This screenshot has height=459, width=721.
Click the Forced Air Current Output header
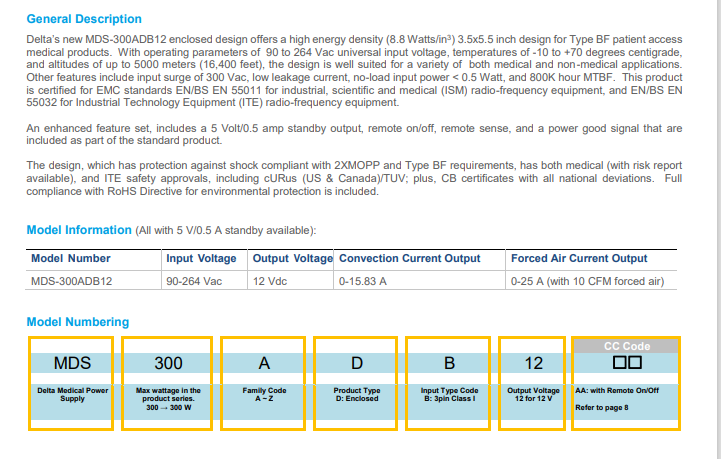click(x=579, y=258)
